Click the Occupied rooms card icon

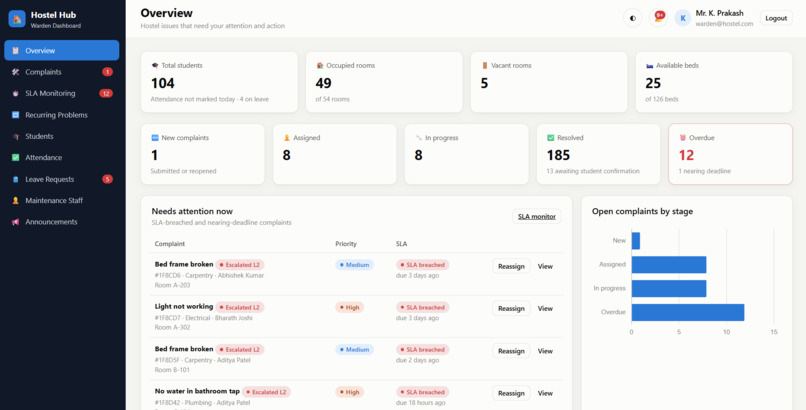click(x=320, y=66)
